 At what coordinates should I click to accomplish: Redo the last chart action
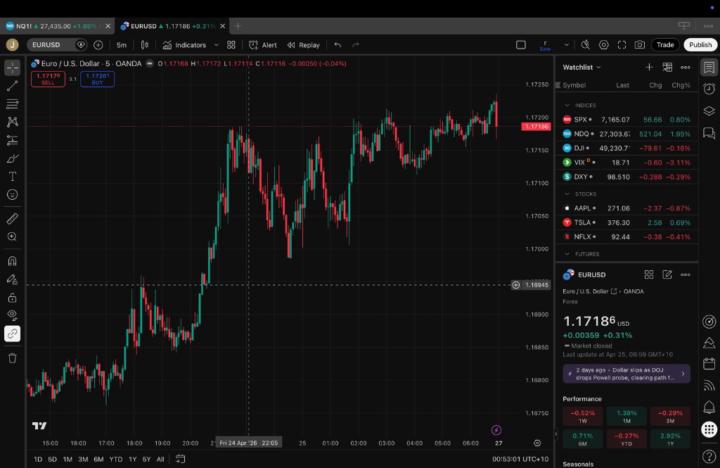(x=355, y=45)
